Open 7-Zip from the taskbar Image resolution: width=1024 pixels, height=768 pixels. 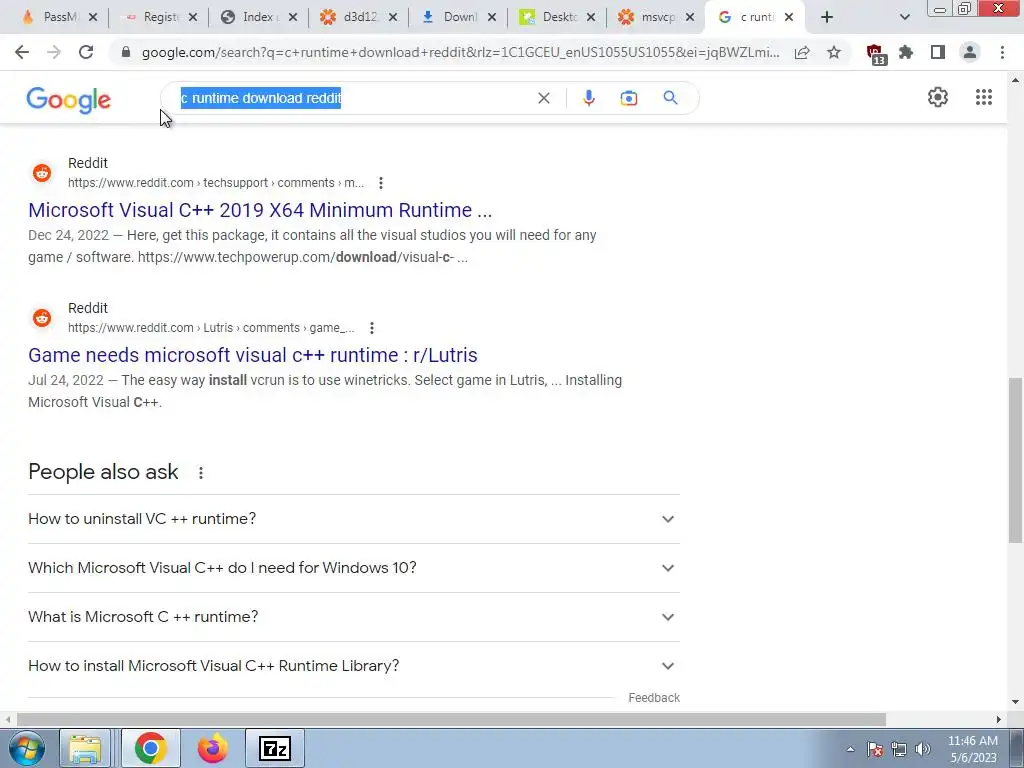tap(274, 748)
